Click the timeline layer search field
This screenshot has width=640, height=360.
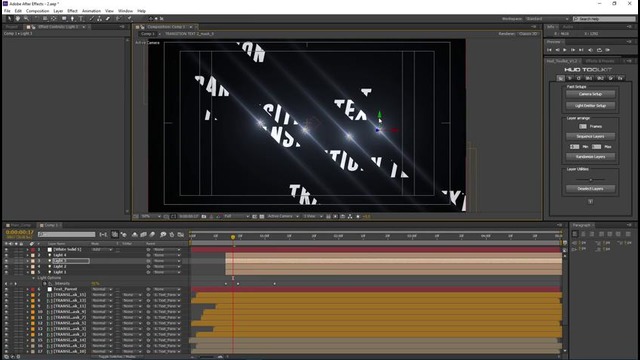(67, 234)
